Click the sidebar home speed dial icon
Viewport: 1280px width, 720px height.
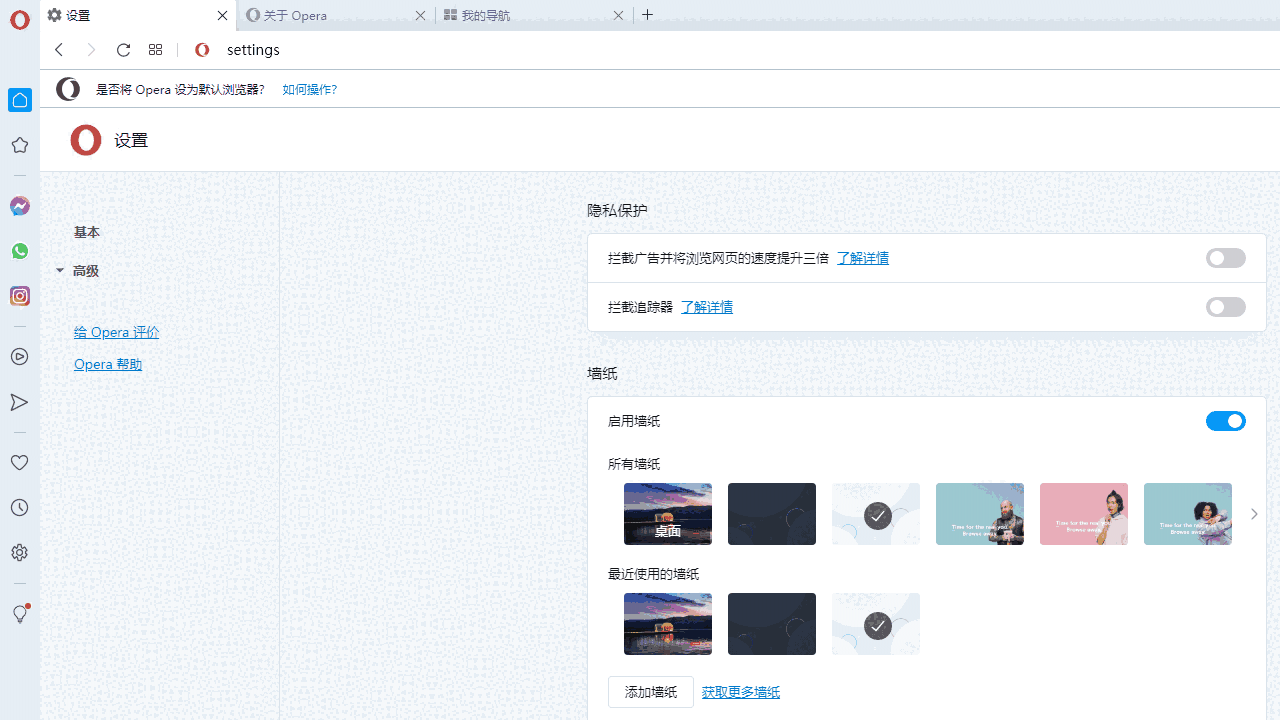pos(19,99)
